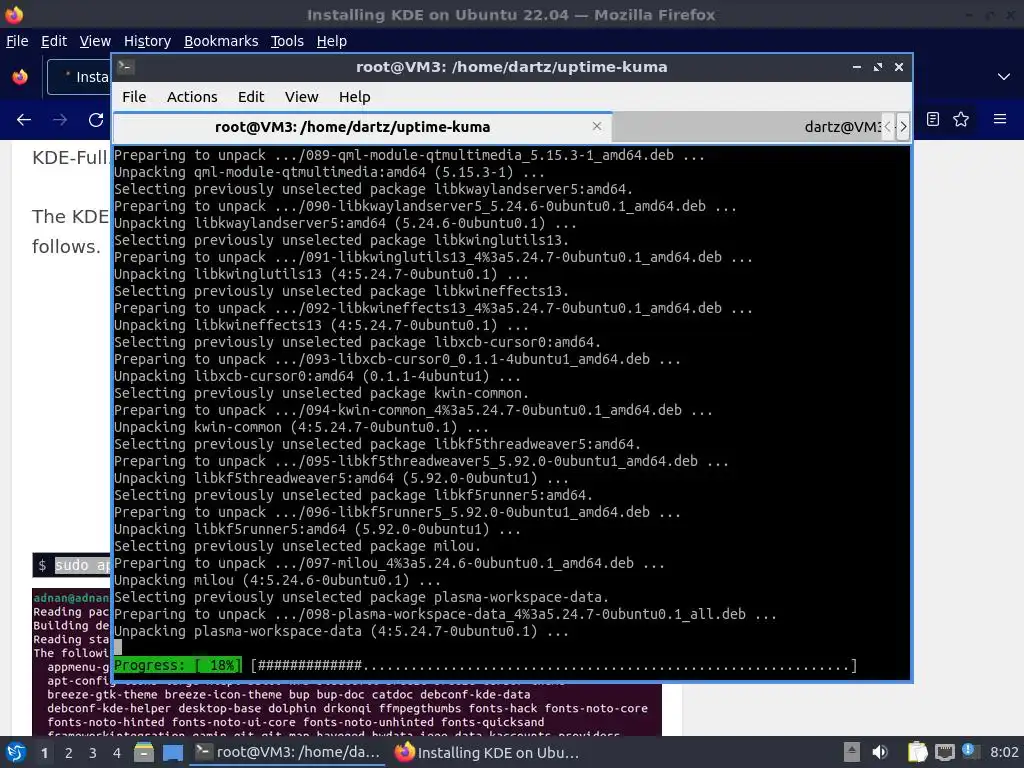Image resolution: width=1024 pixels, height=768 pixels.
Task: Click the network status tray icon
Action: [944, 753]
